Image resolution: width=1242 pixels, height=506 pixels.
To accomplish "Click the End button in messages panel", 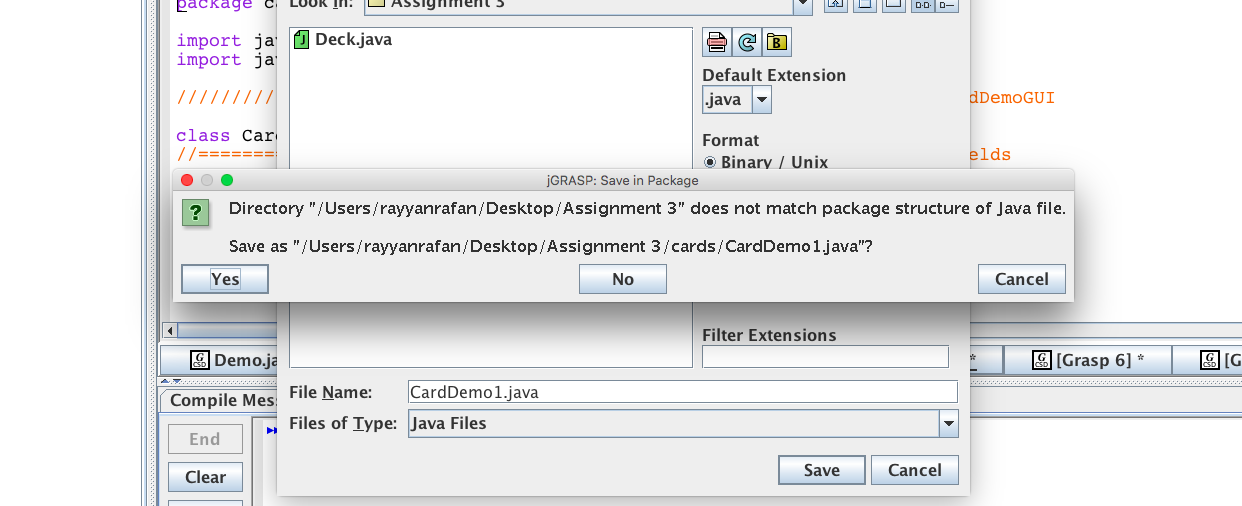I will click(x=205, y=439).
